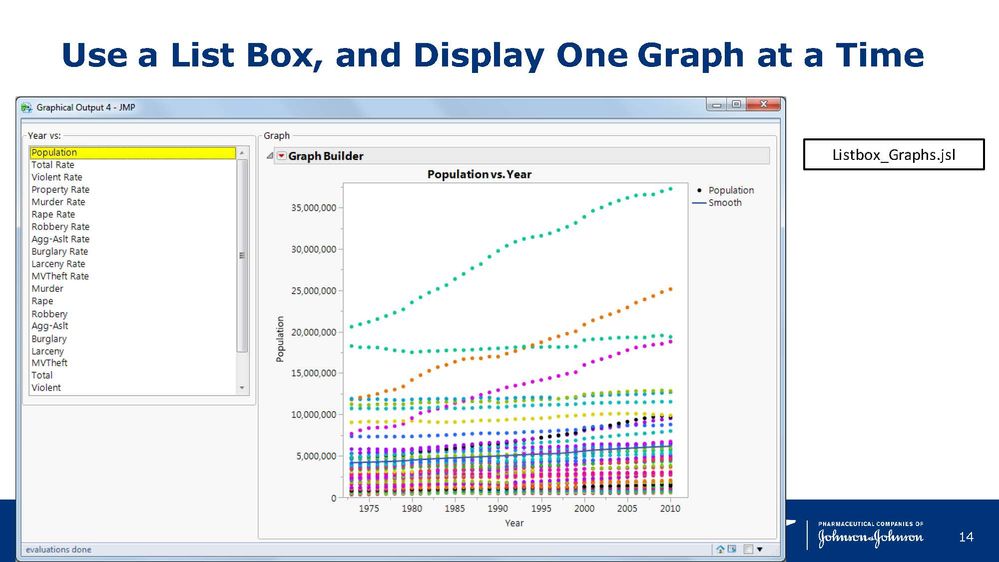This screenshot has height=562, width=999.
Task: Select Burglary Rate in the list box
Action: pyautogui.click(x=133, y=251)
